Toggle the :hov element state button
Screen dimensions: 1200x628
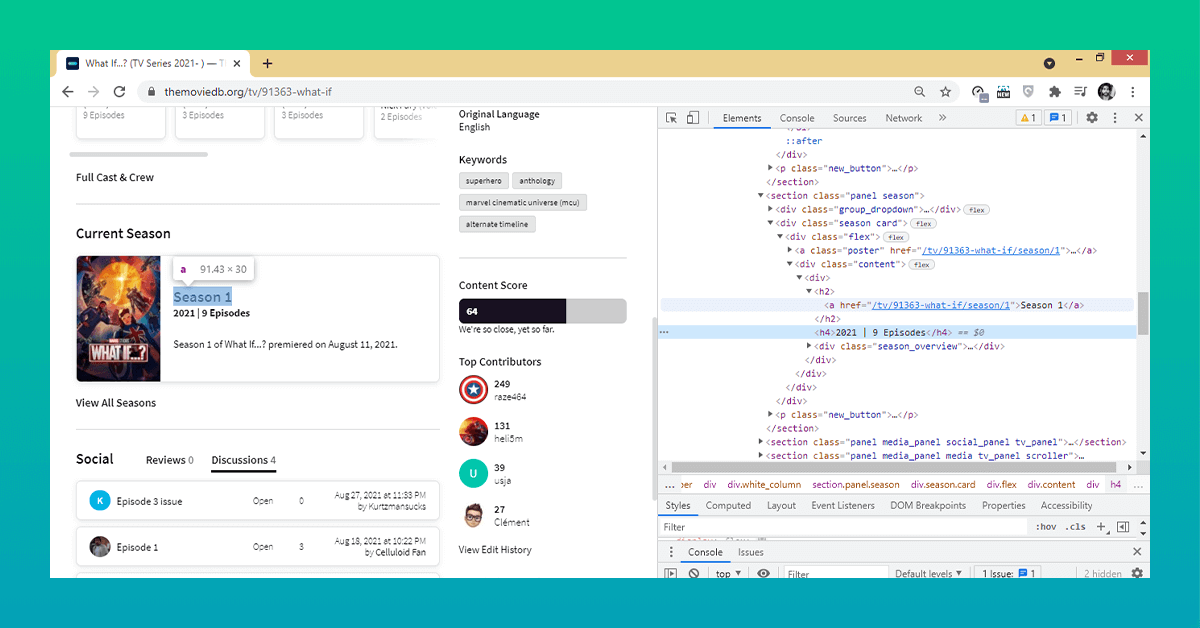tap(1045, 526)
